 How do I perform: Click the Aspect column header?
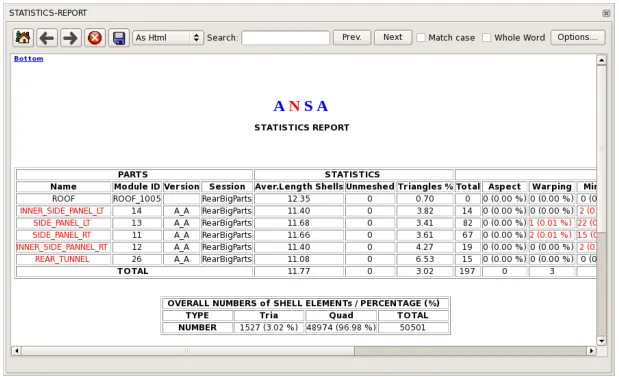pyautogui.click(x=505, y=187)
